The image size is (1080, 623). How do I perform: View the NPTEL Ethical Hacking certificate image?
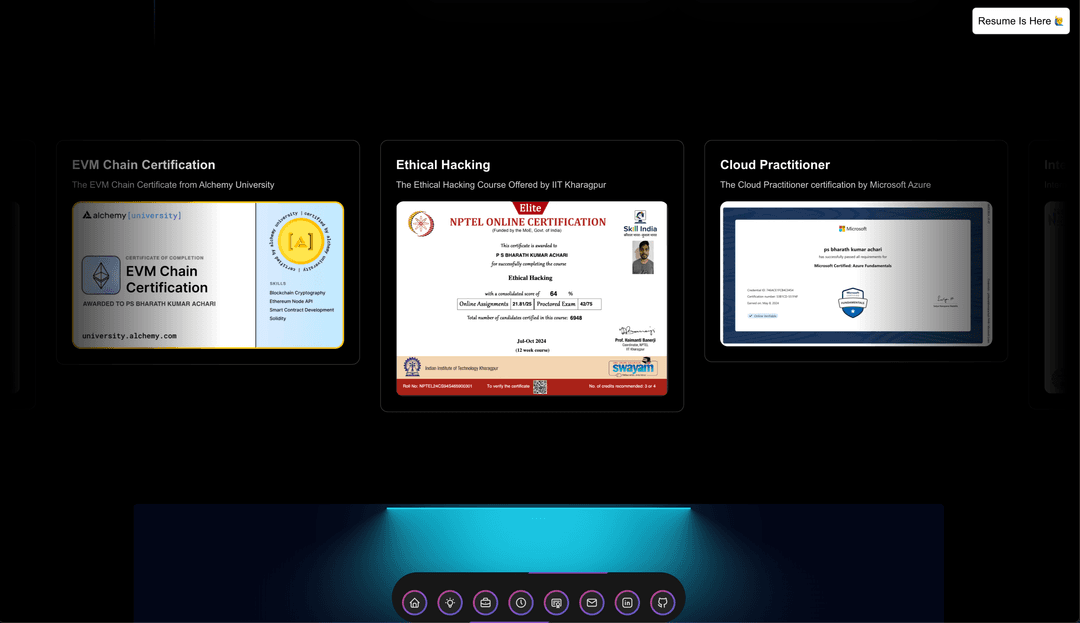pyautogui.click(x=532, y=299)
